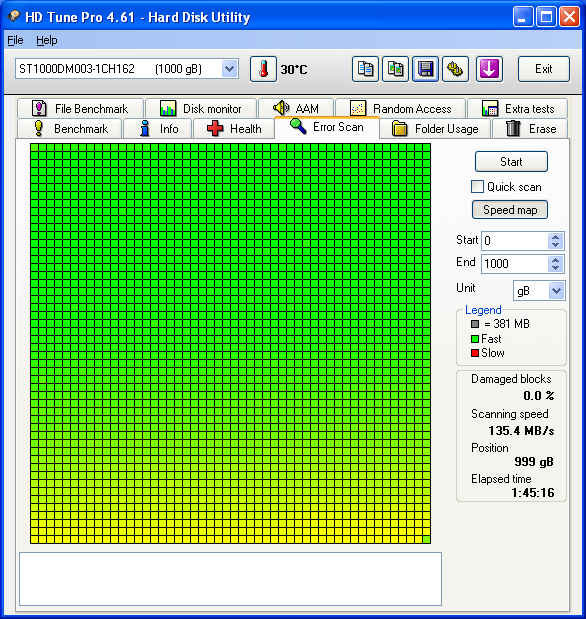Switch to the Benchmark tab
The height and width of the screenshot is (619, 586).
tap(70, 129)
